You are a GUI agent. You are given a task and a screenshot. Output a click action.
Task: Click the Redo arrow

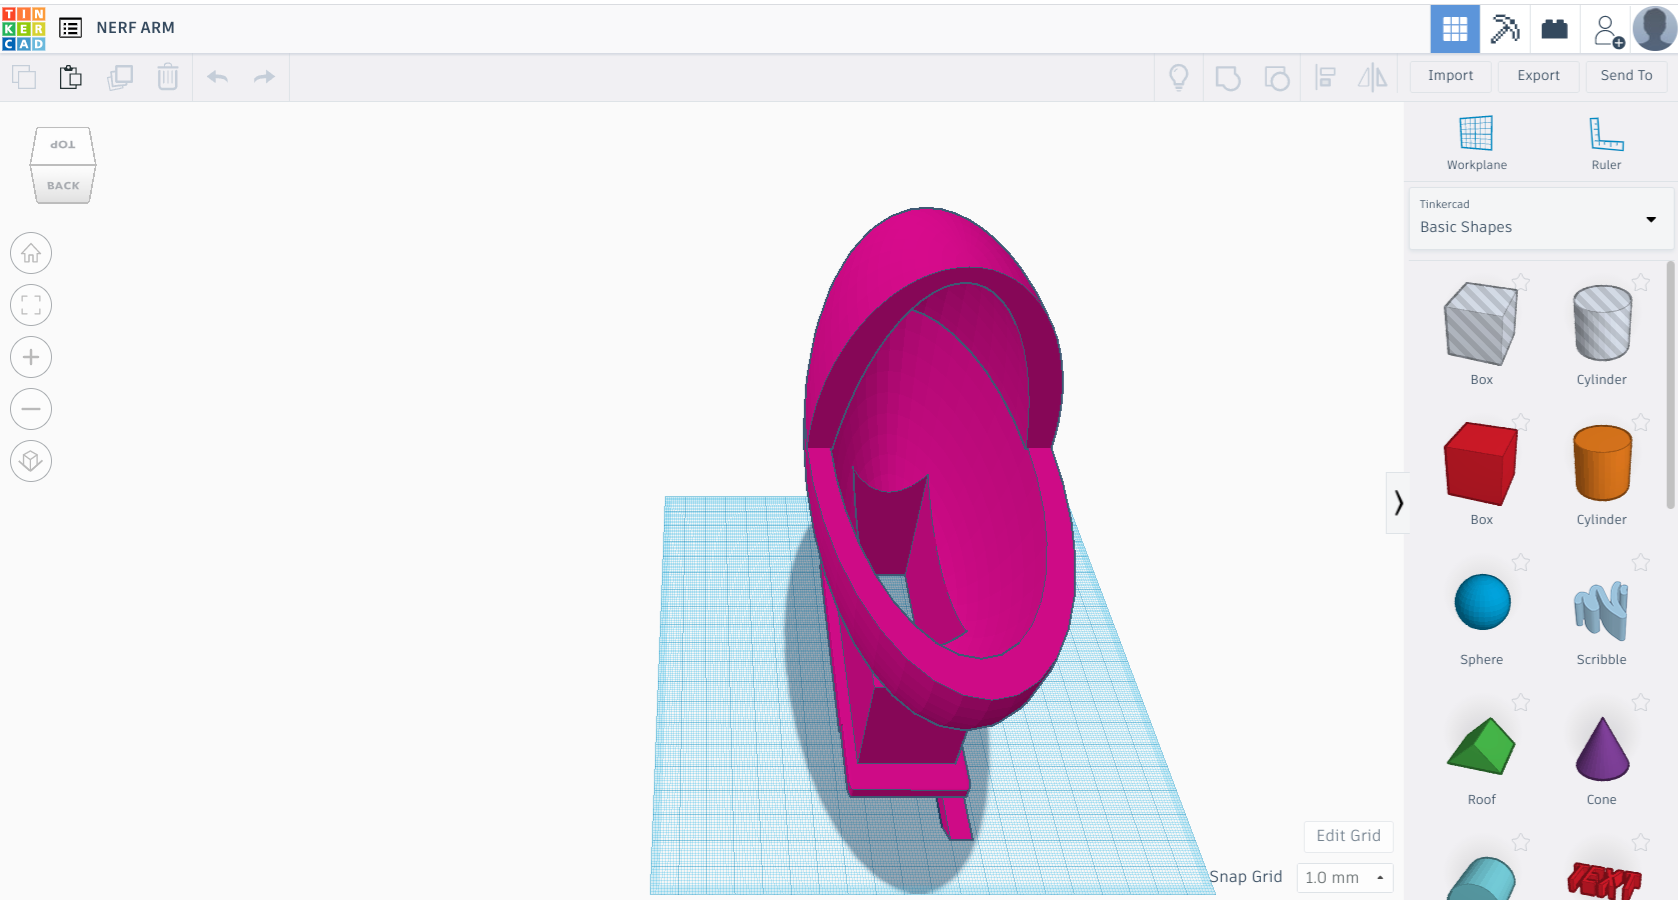[264, 77]
